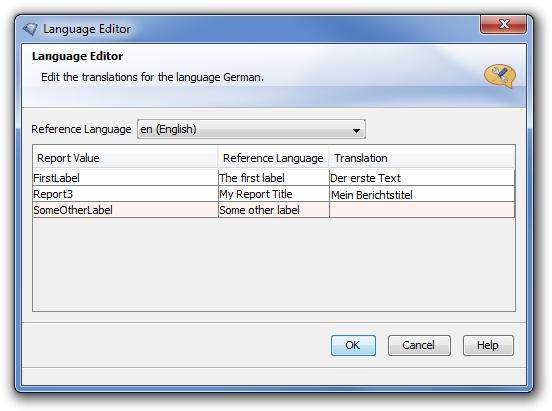The image size is (552, 411).
Task: Select the FirstLabel row
Action: coord(274,178)
